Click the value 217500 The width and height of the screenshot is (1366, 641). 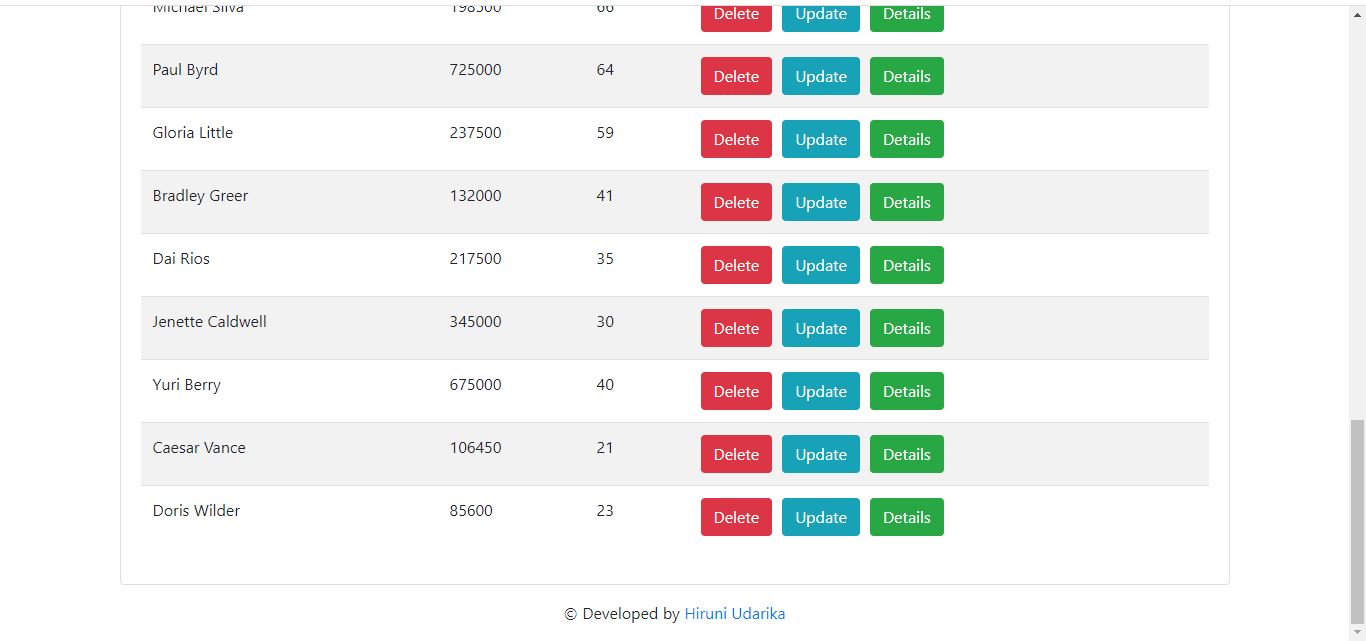click(476, 259)
